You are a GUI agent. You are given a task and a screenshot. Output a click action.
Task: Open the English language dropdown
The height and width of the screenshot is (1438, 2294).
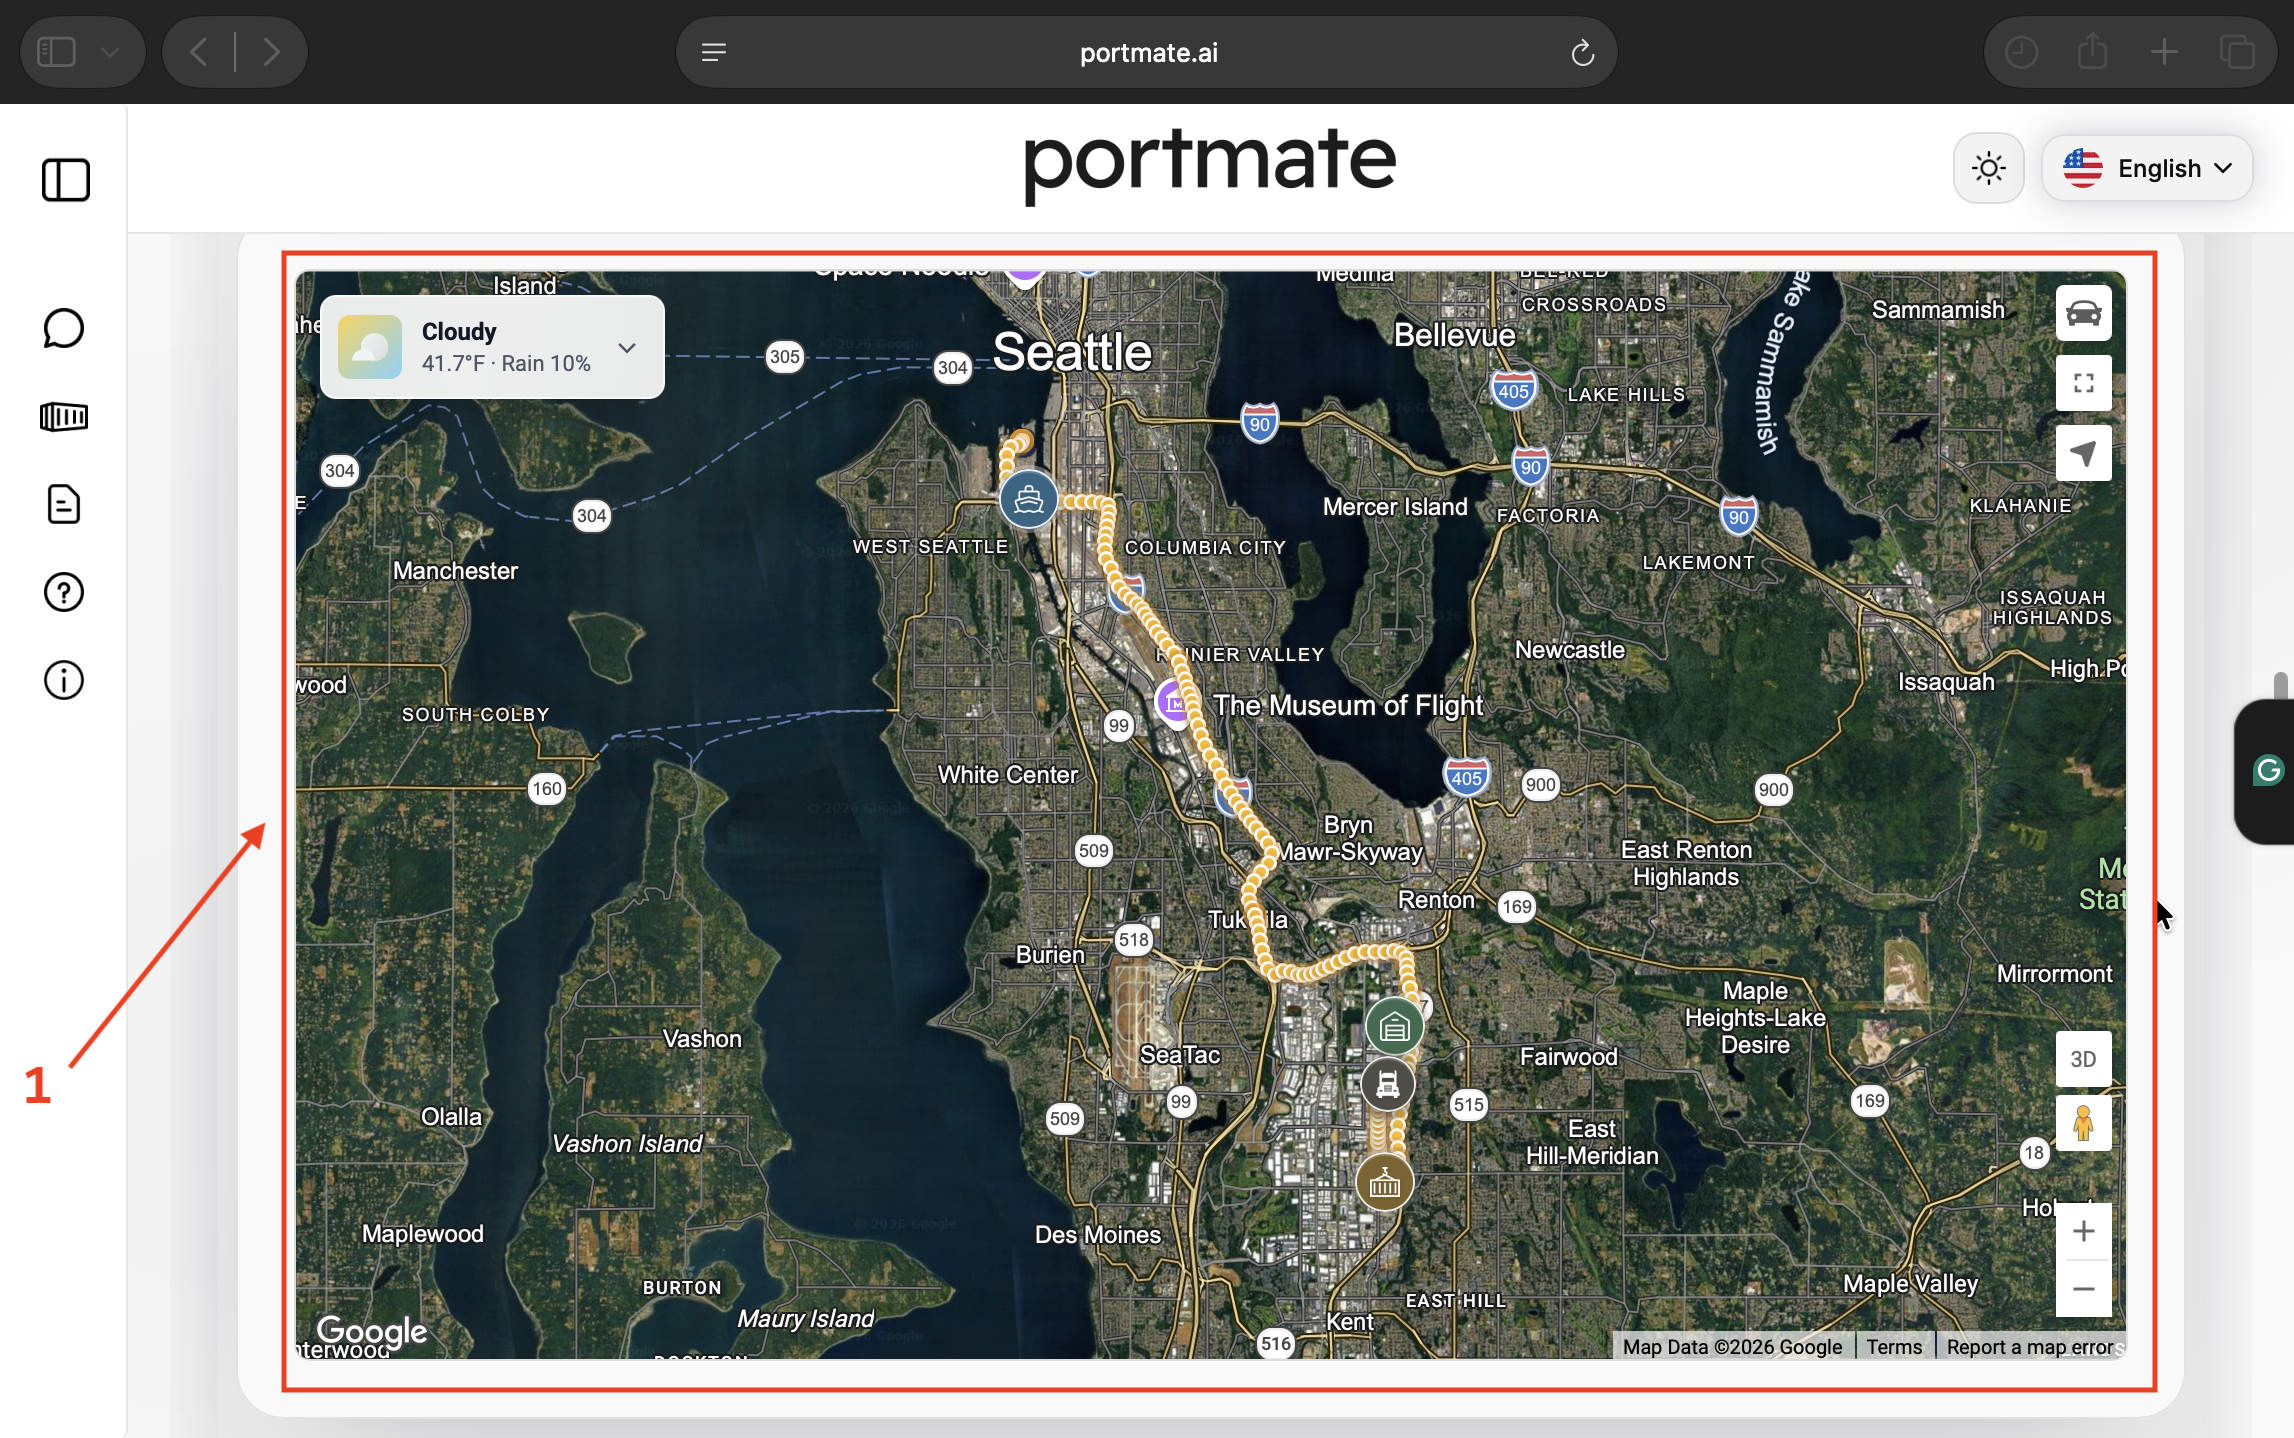2146,168
